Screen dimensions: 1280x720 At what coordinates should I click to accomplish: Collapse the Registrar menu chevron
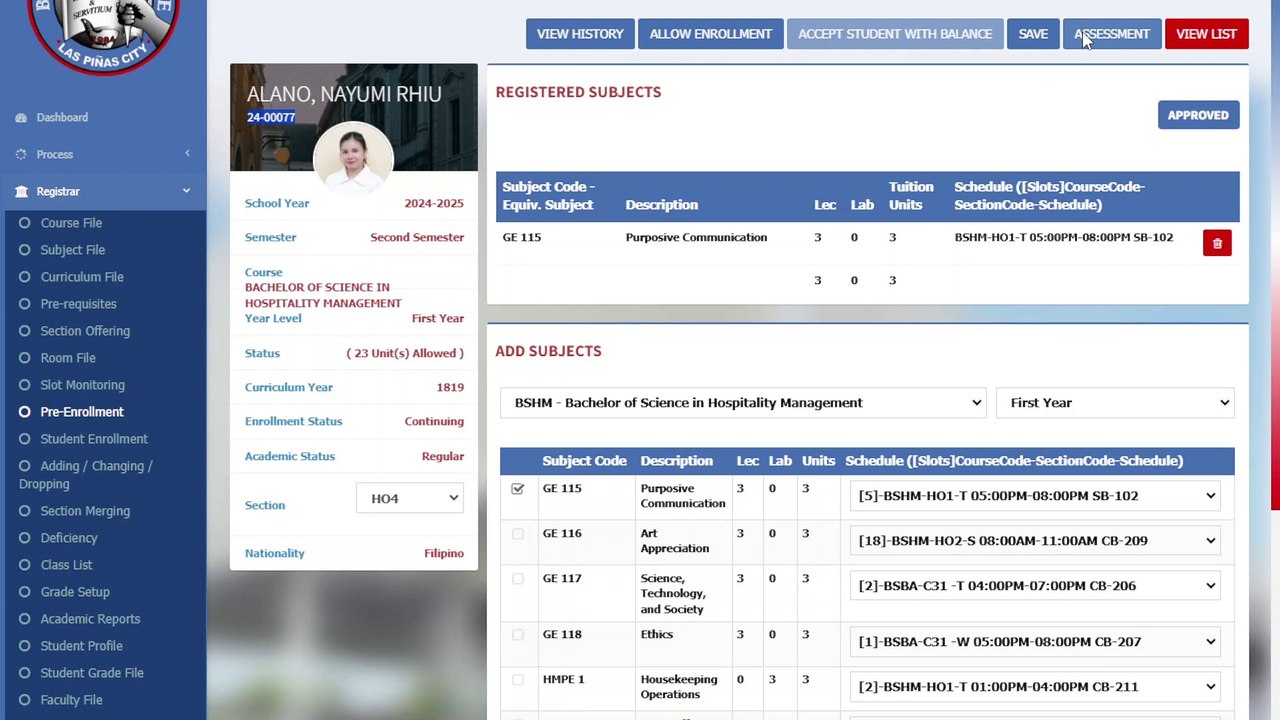(186, 191)
